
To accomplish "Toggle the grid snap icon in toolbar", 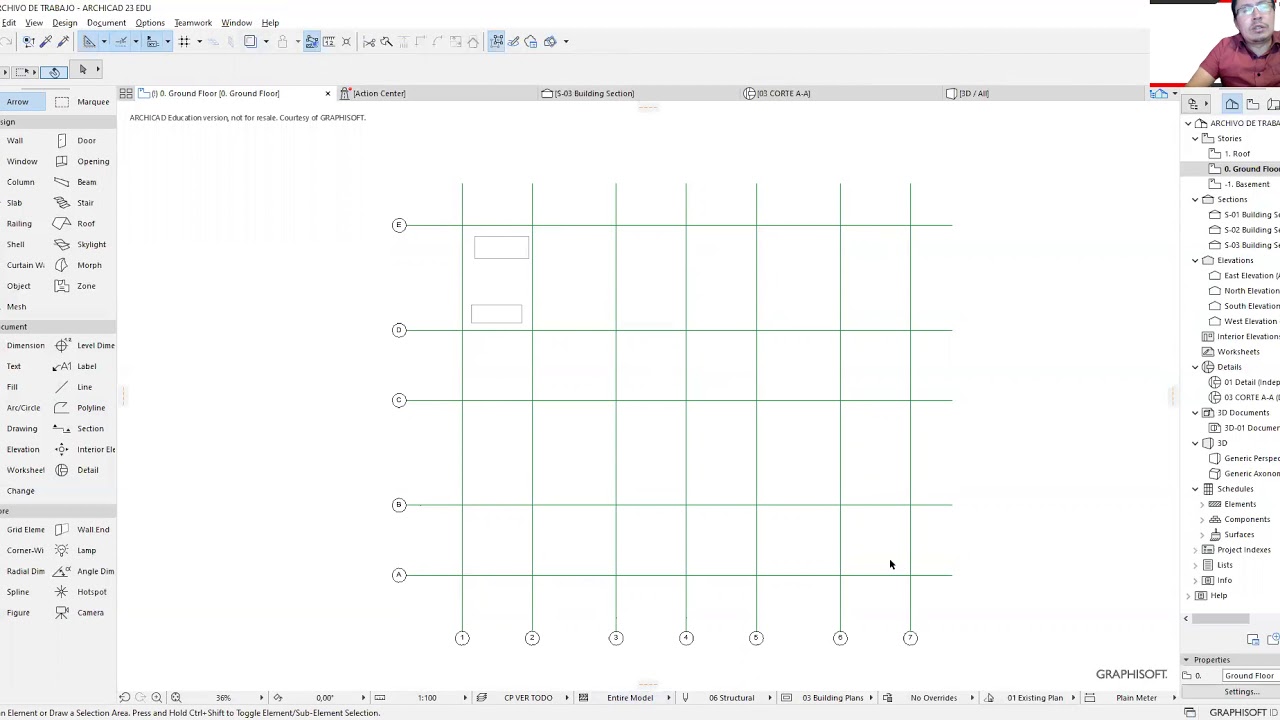I will click(x=184, y=41).
